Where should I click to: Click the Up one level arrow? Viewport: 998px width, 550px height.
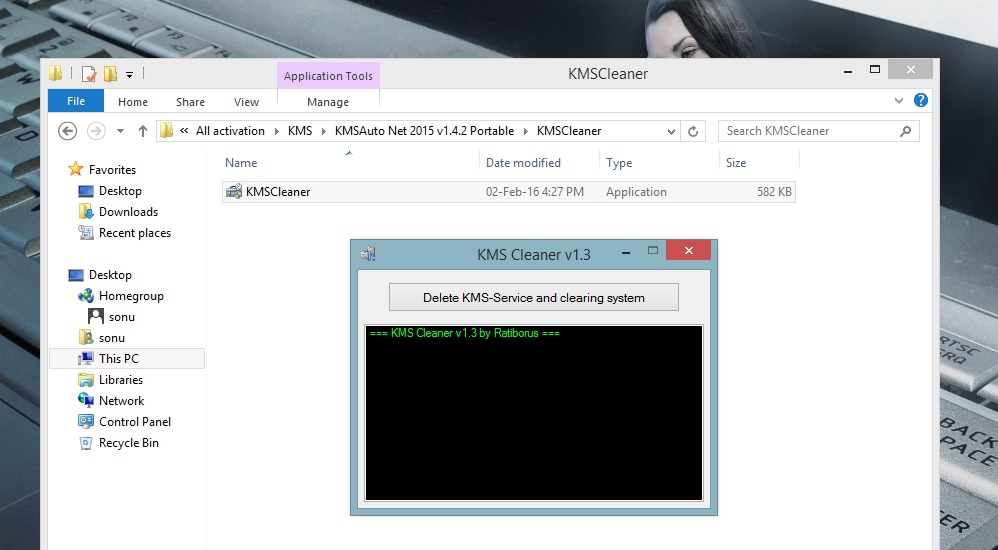(x=143, y=130)
